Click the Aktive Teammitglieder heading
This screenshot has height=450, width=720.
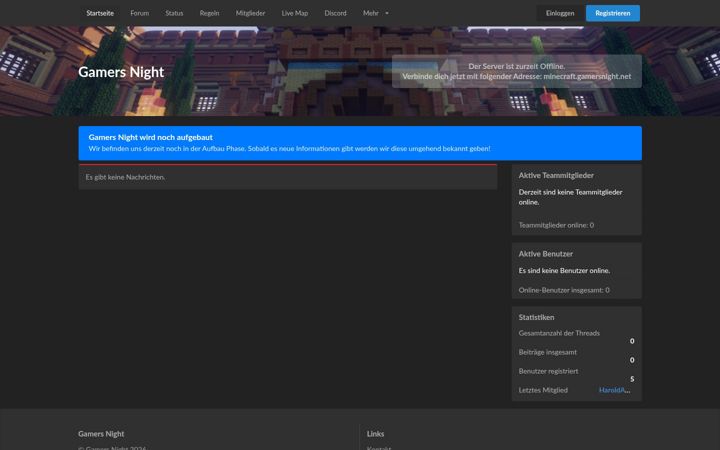point(556,175)
